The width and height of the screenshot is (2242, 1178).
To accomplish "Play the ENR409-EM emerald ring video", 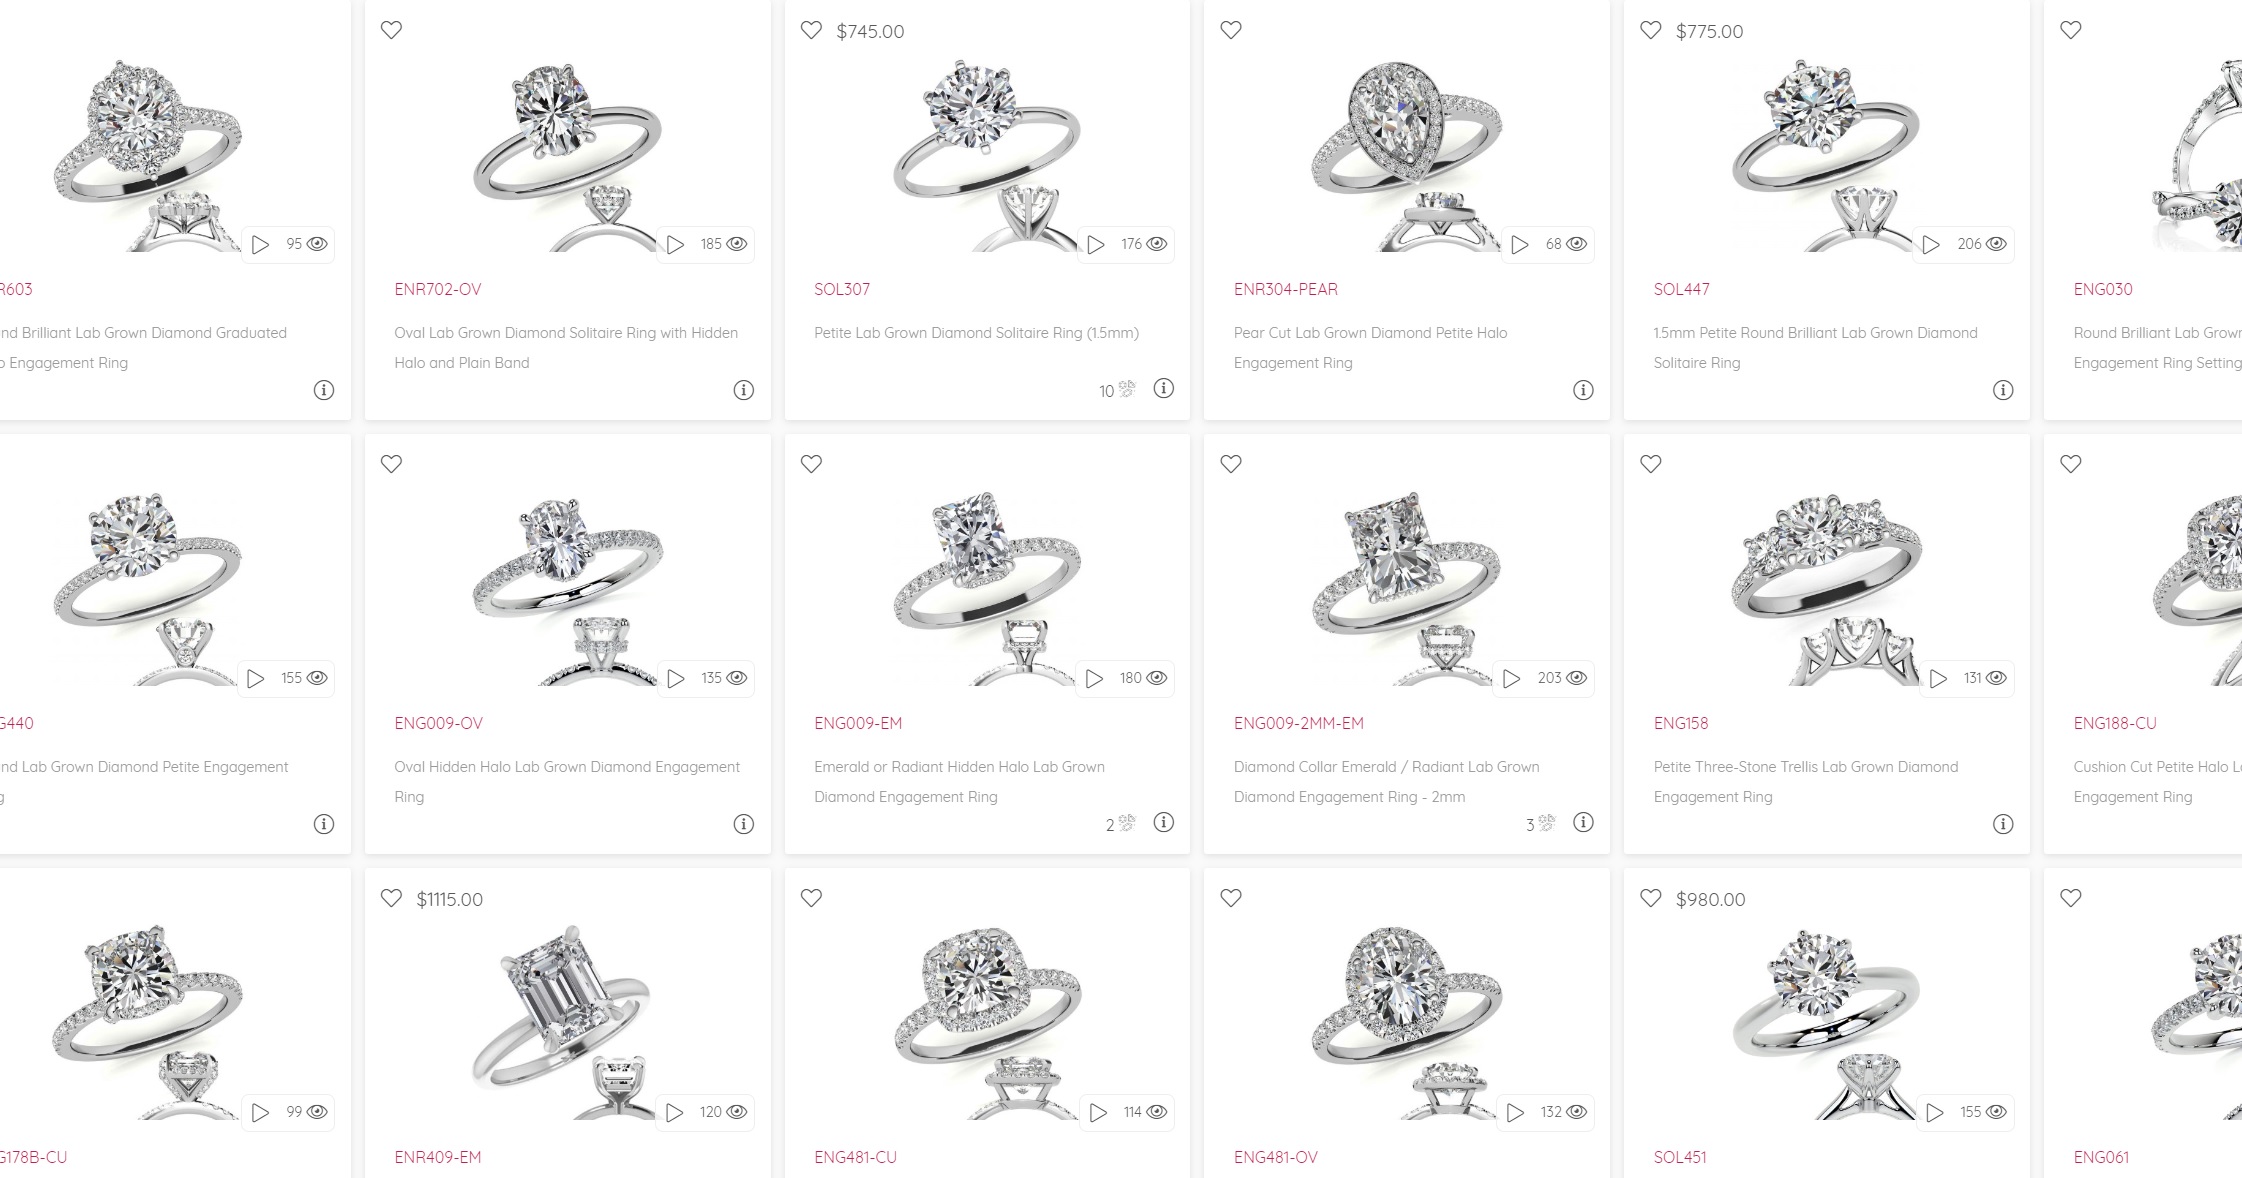I will tap(674, 1112).
